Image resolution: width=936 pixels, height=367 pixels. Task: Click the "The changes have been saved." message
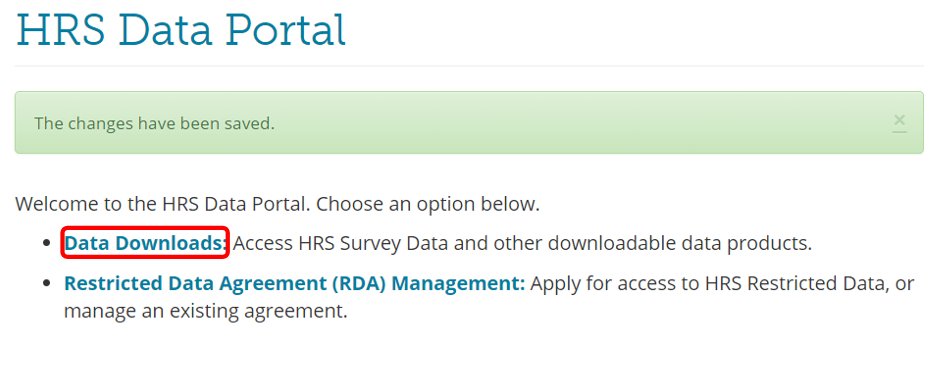(154, 124)
